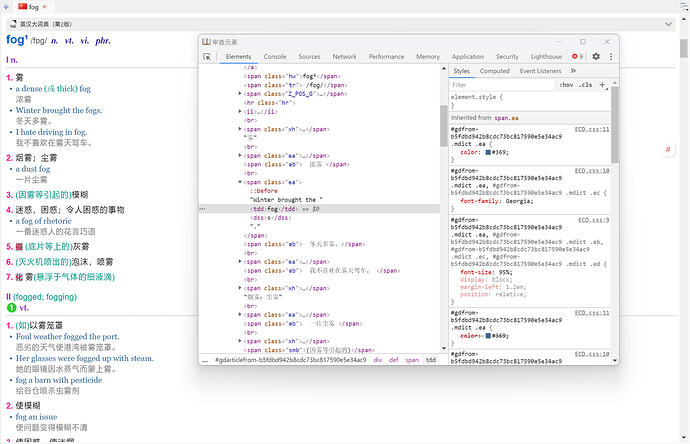This screenshot has width=690, height=444.
Task: Show more Styles pane tabs with the » chevron
Action: pyautogui.click(x=573, y=71)
